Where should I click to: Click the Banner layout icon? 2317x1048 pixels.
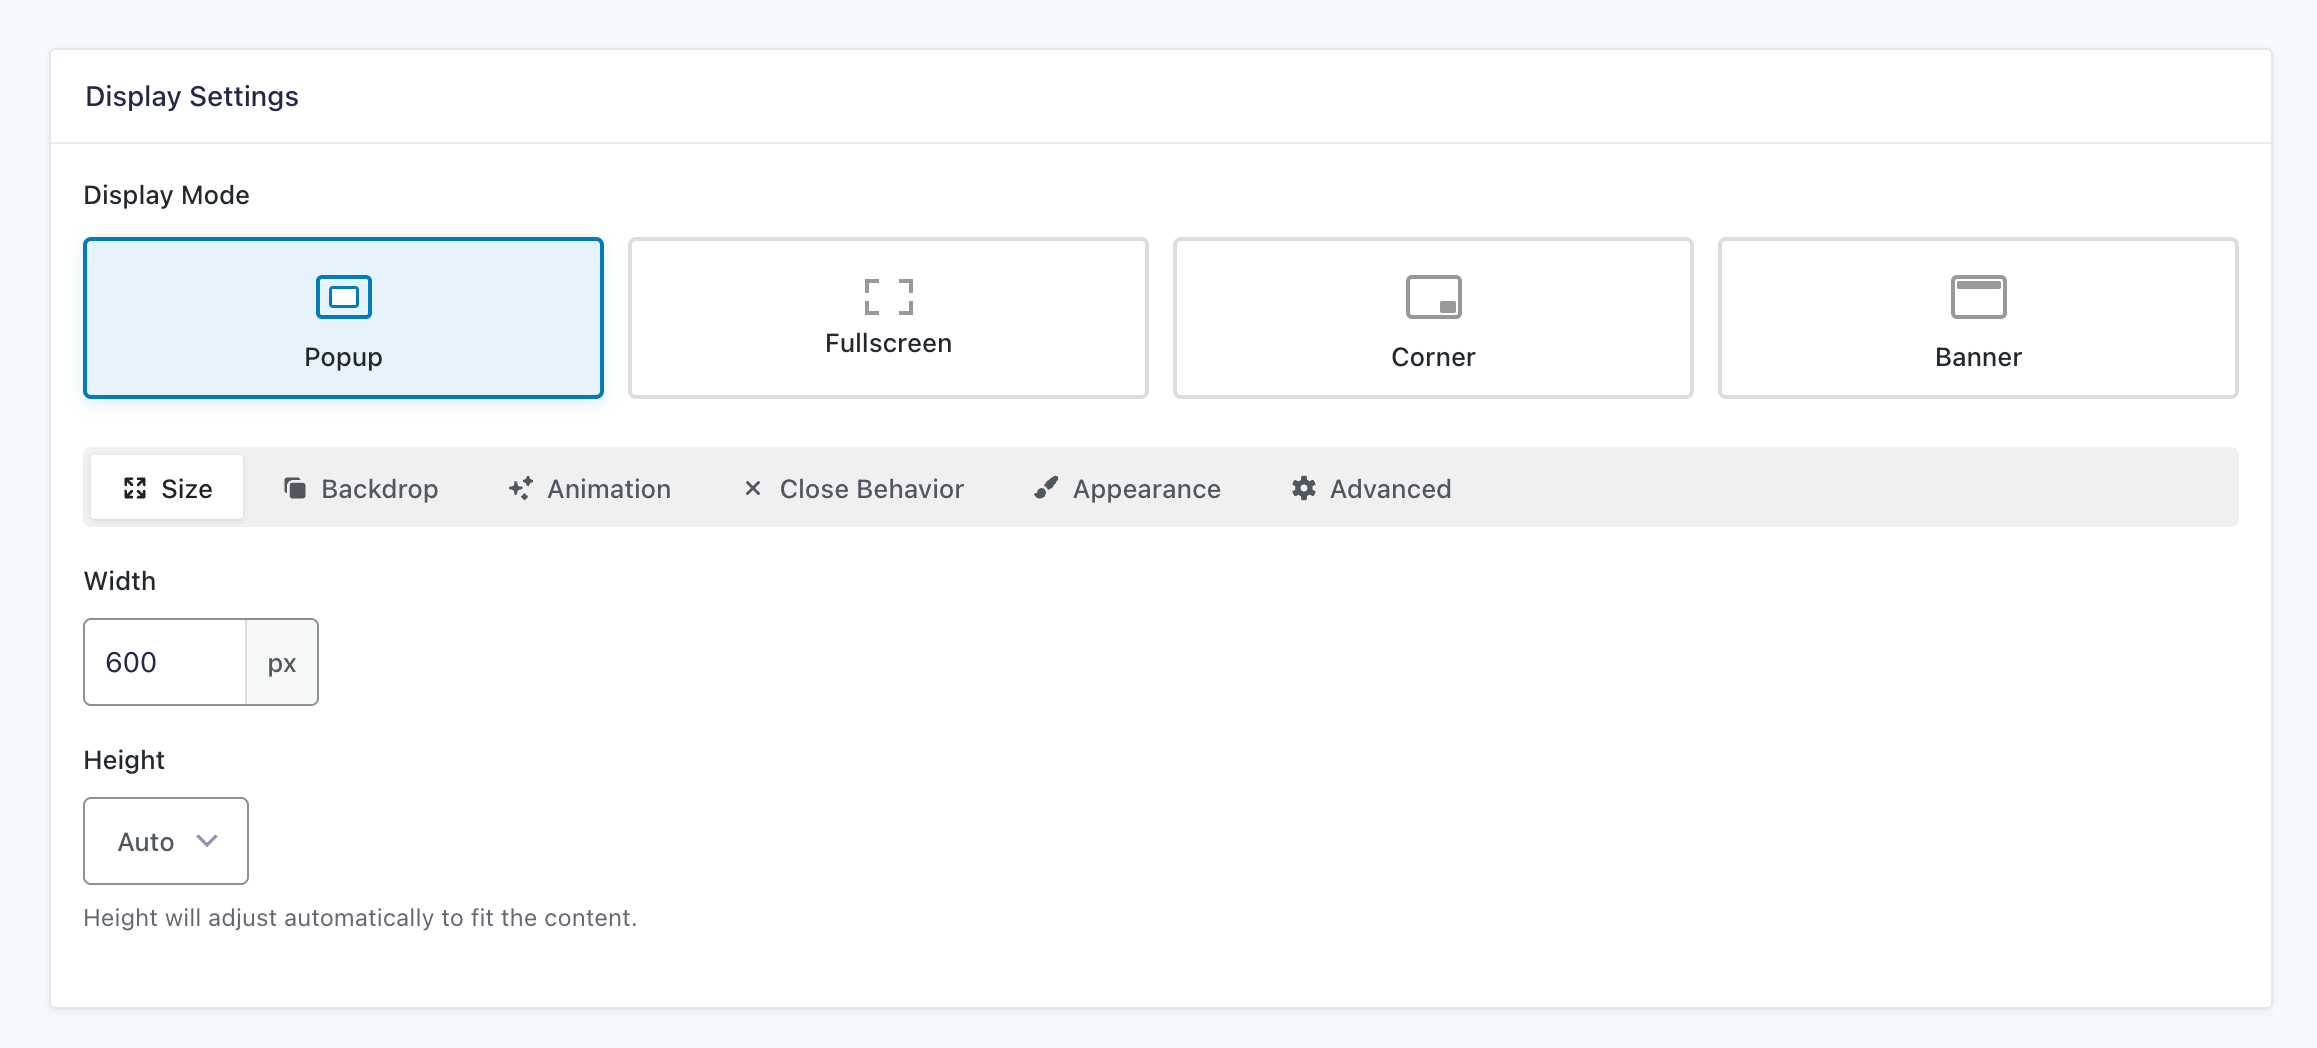click(1978, 297)
